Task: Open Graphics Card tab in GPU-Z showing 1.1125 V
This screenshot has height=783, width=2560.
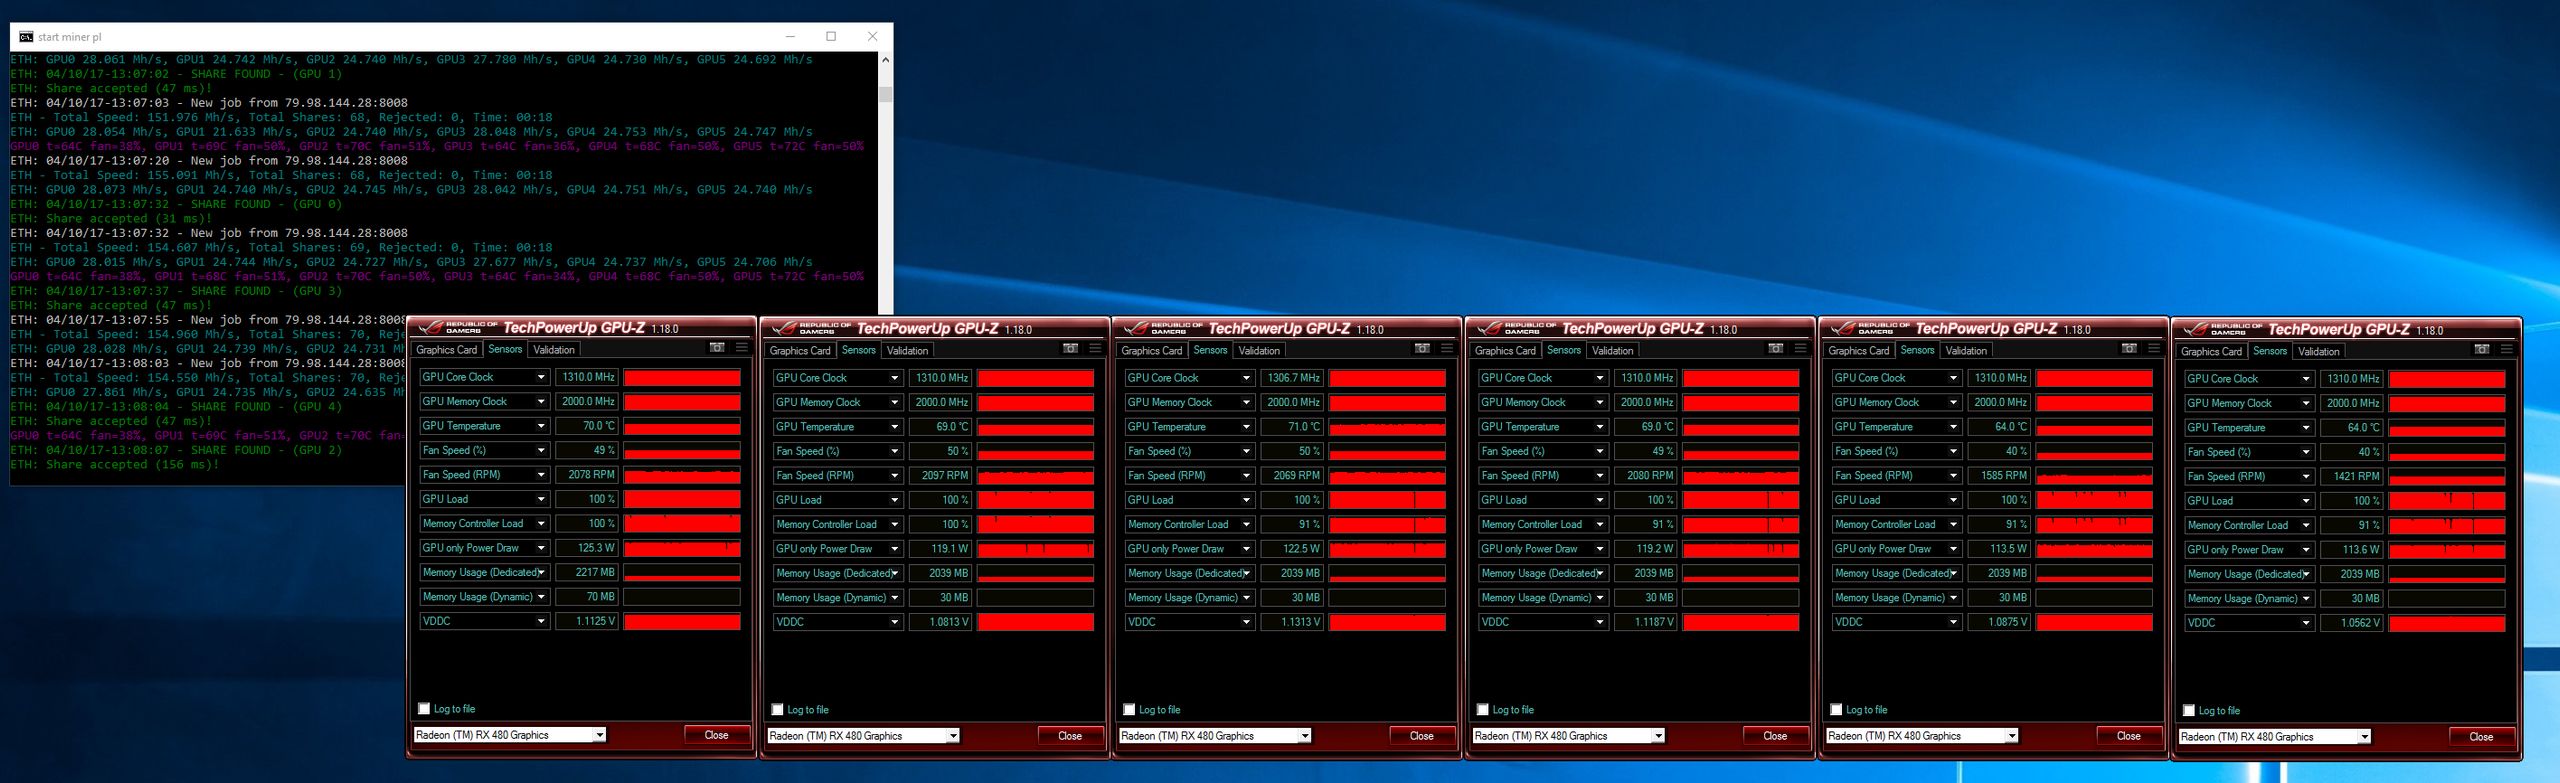Action: tap(446, 350)
